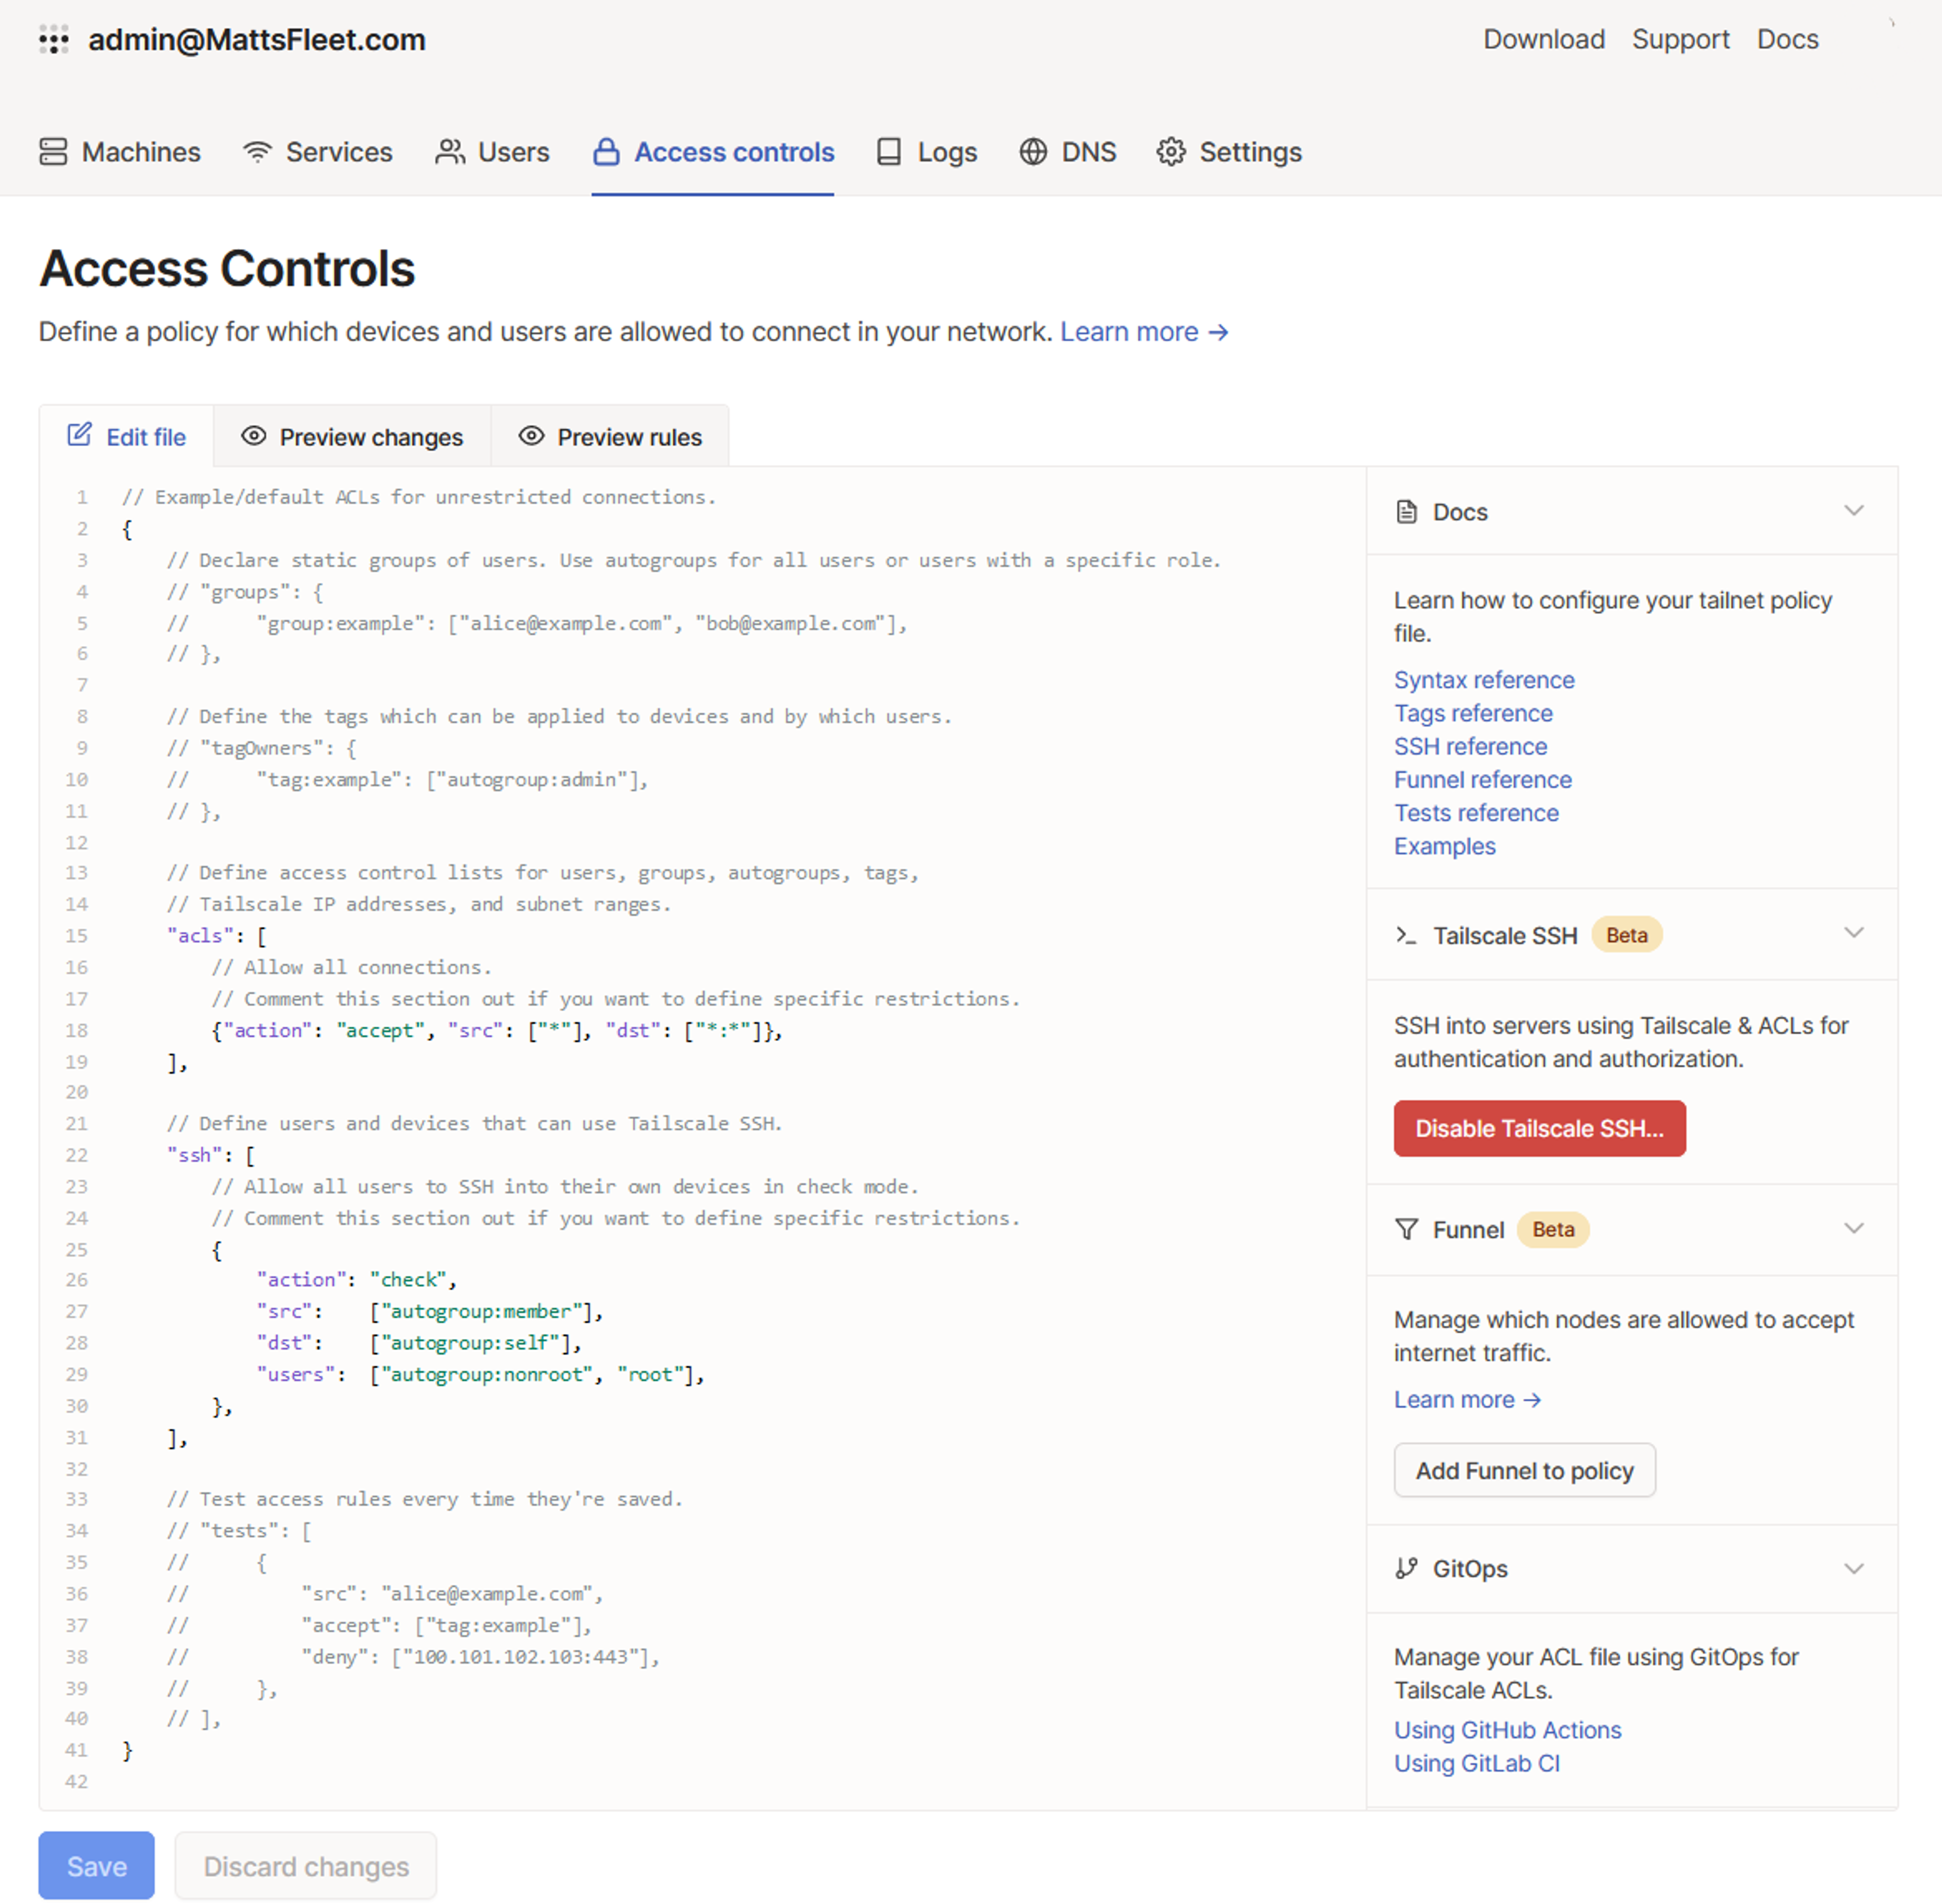Open Using GitHub Actions link
The width and height of the screenshot is (1942, 1904).
pyautogui.click(x=1507, y=1730)
